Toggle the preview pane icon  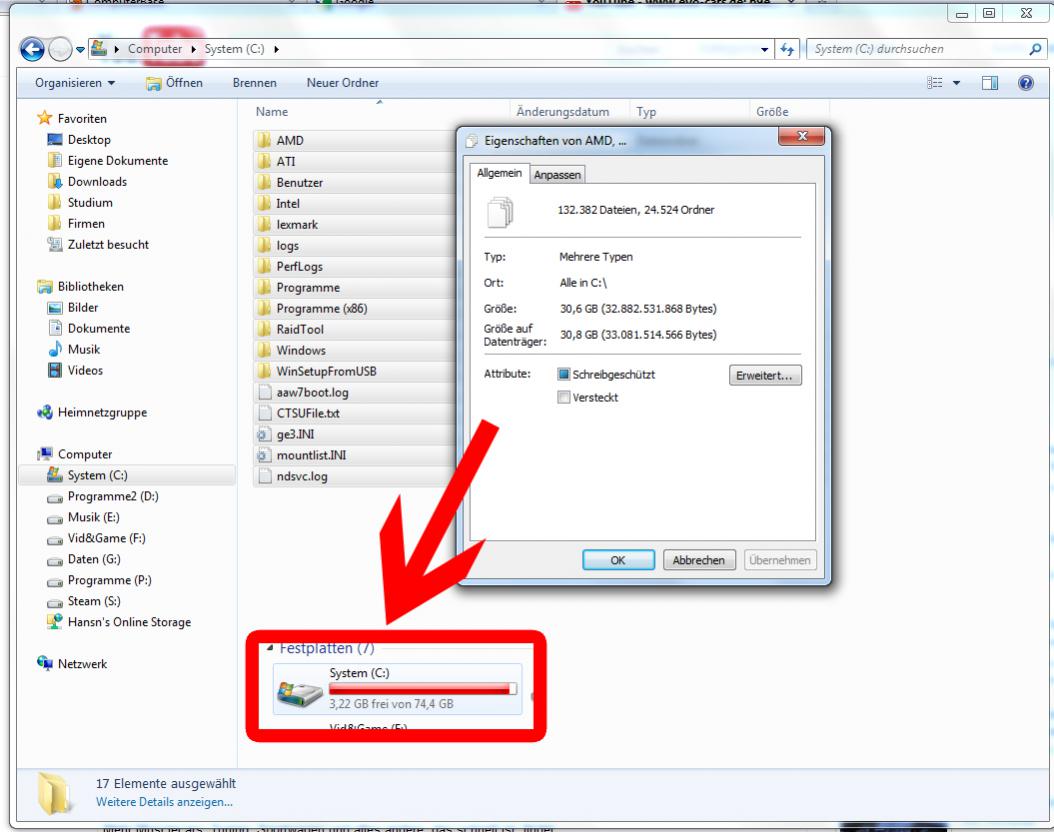(x=989, y=83)
